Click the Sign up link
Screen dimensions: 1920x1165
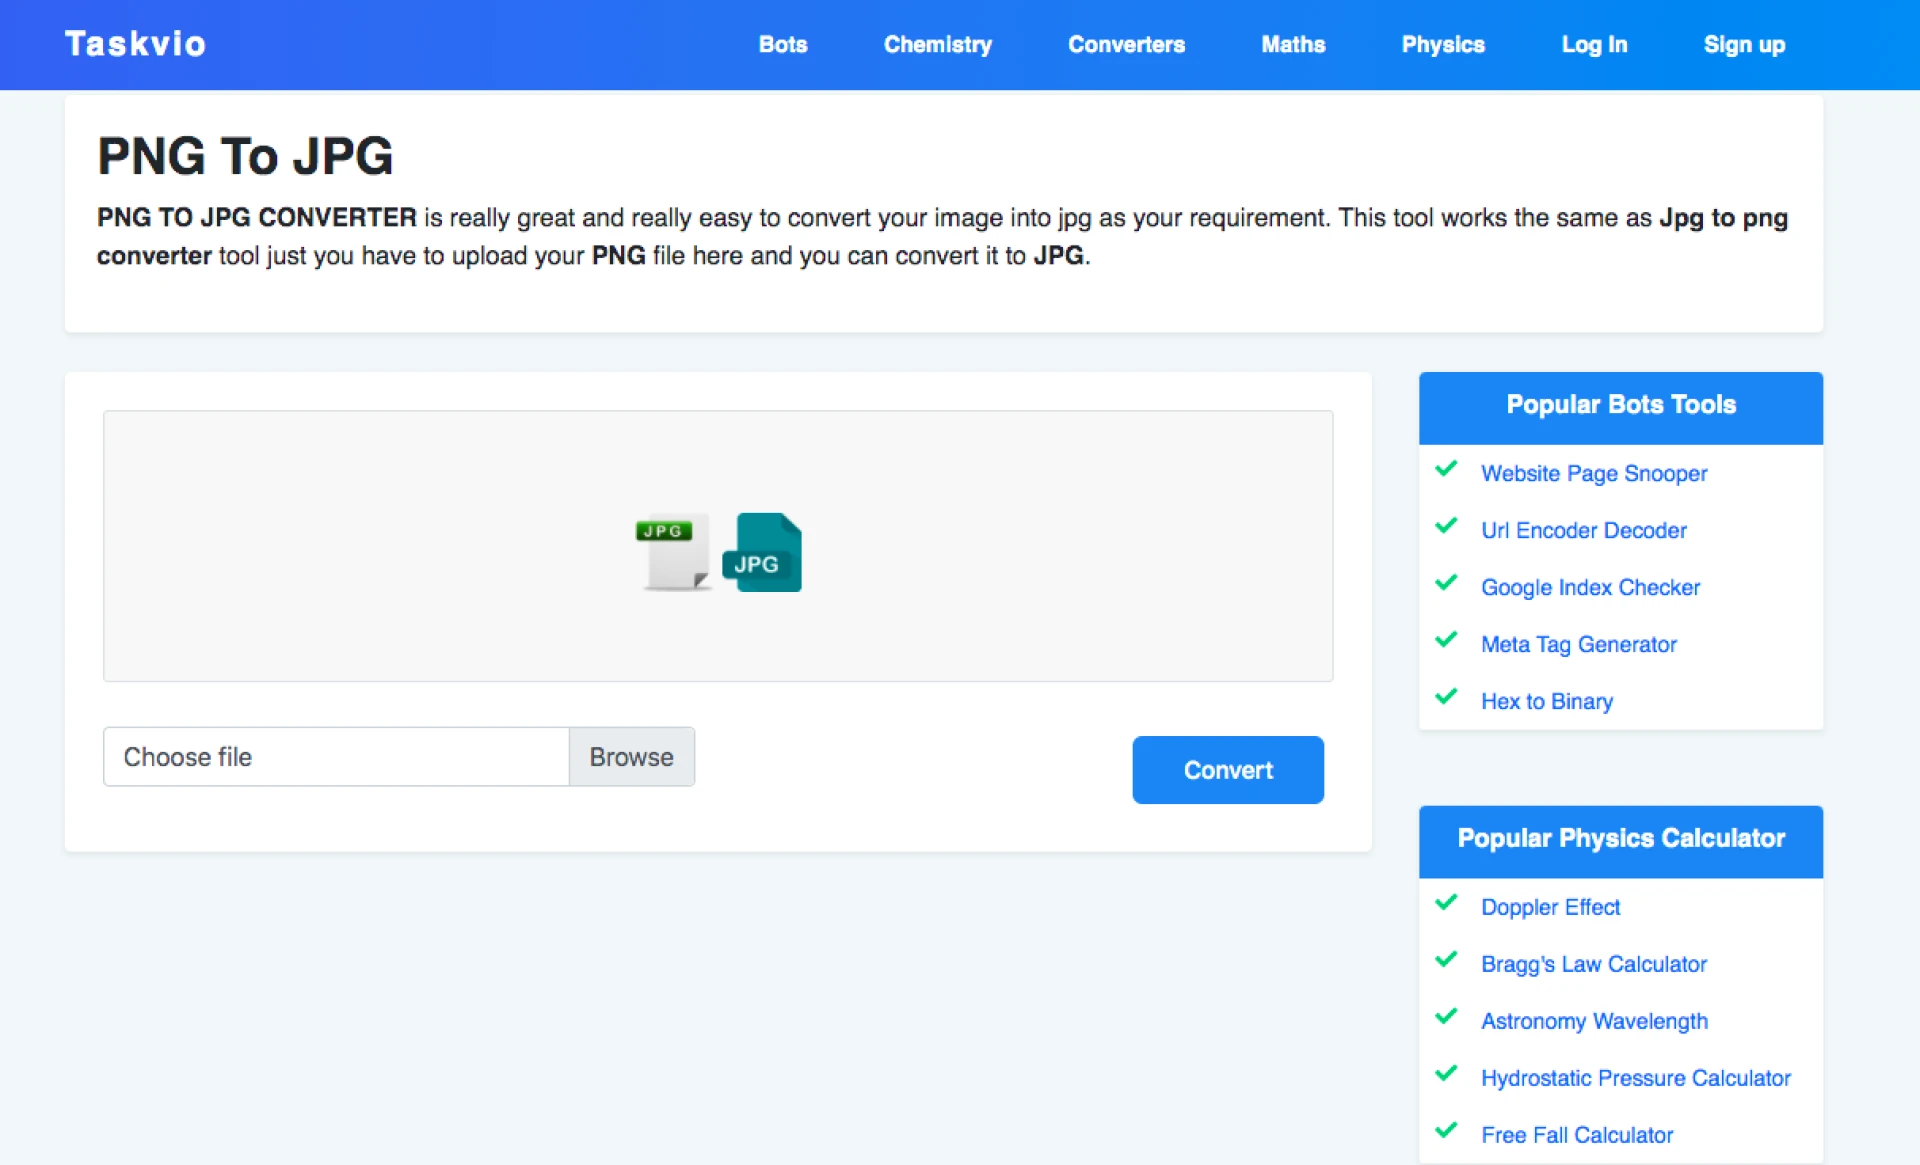(1744, 45)
